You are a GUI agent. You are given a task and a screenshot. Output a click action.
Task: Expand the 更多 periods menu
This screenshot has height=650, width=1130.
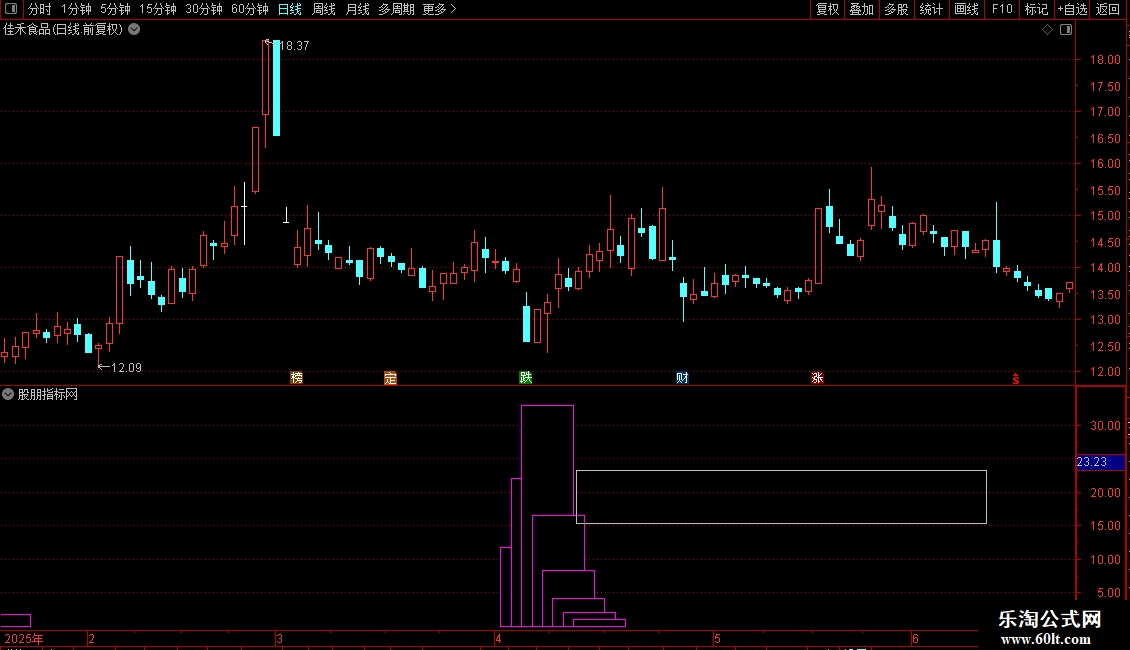point(439,9)
